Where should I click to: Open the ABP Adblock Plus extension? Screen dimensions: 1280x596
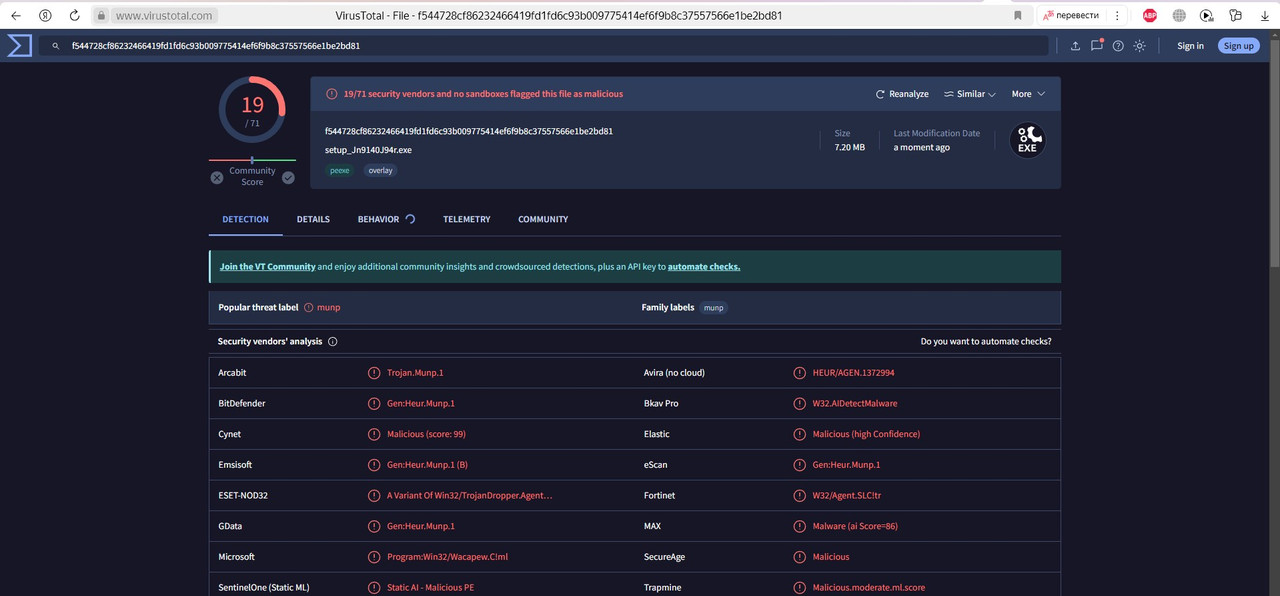(x=1150, y=15)
